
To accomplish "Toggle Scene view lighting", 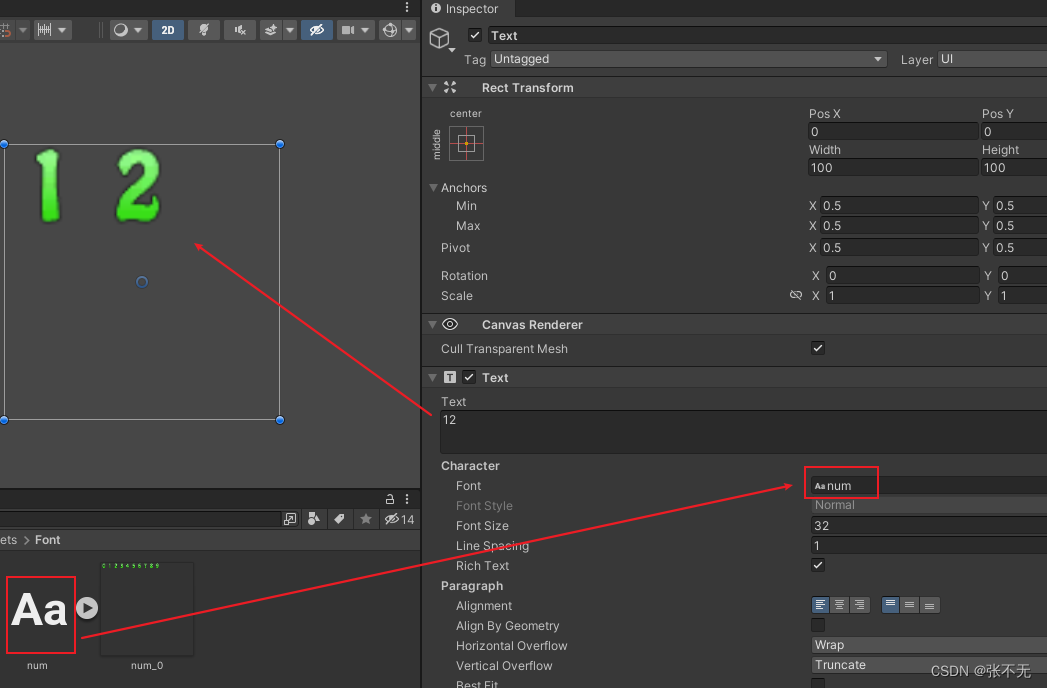I will [x=203, y=30].
